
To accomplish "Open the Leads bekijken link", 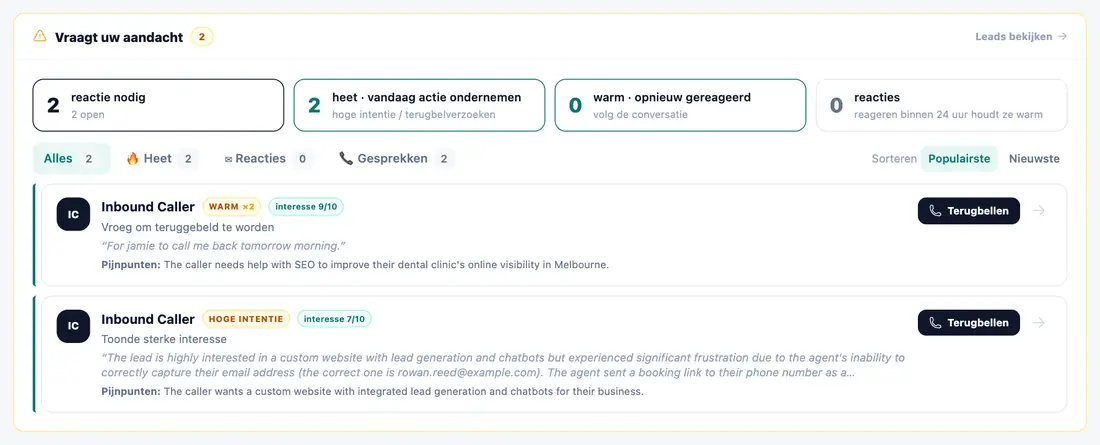I will pos(1021,36).
